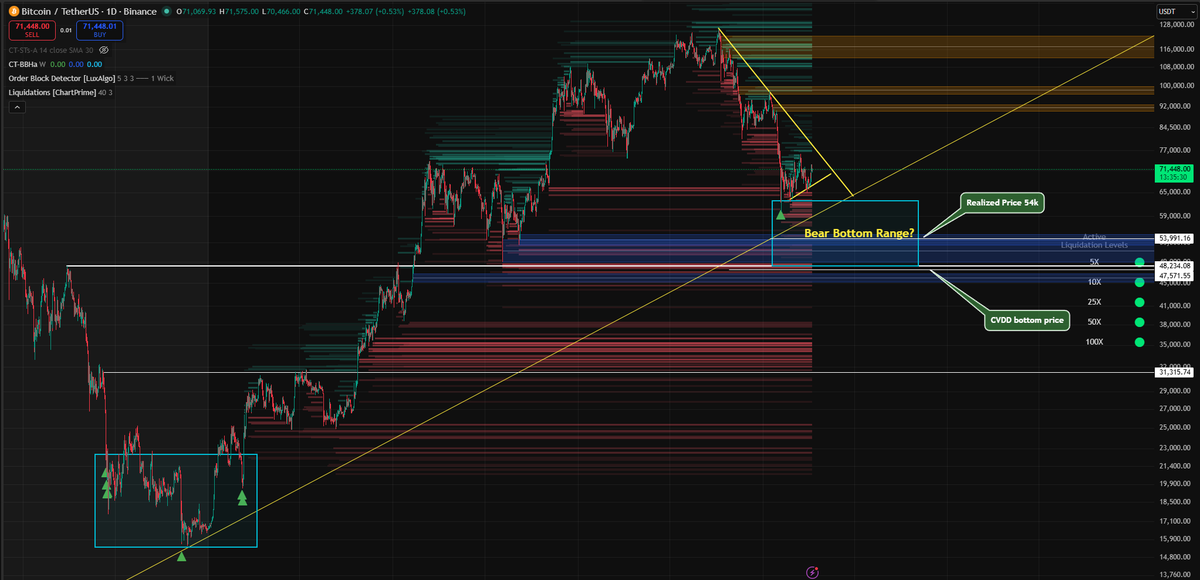Click the Bitcoin symbol logo icon

(x=13, y=11)
